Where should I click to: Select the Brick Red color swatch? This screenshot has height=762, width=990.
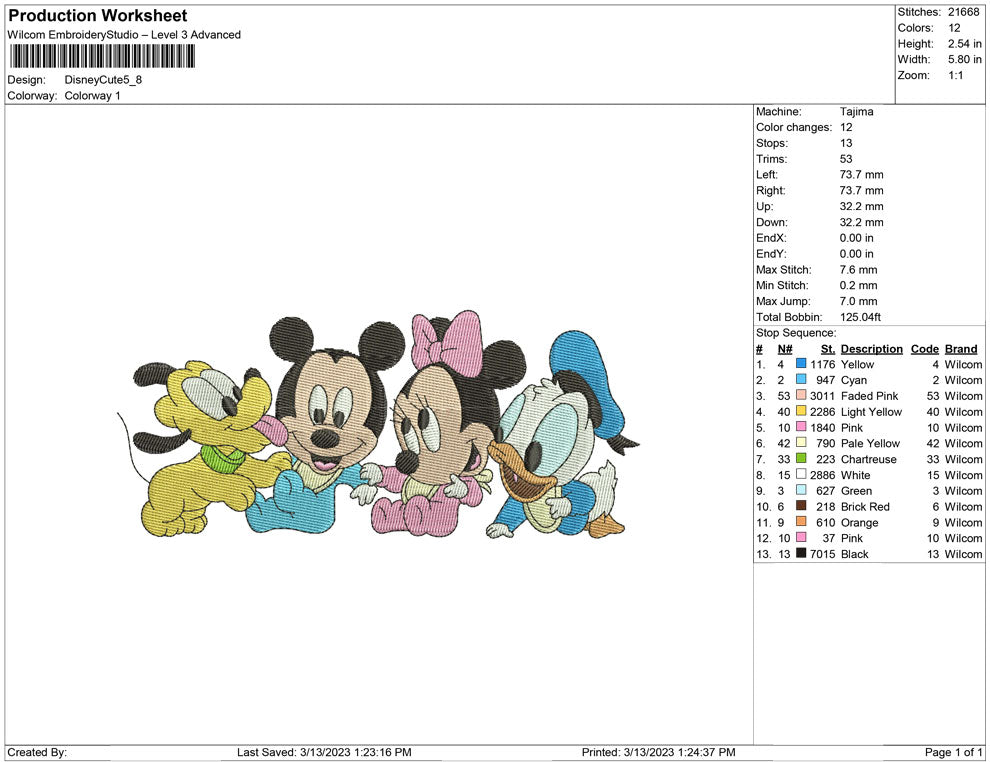(x=798, y=507)
